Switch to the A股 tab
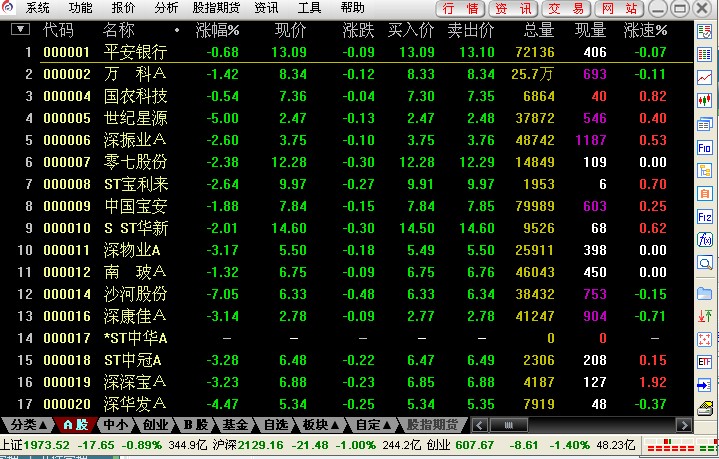The height and width of the screenshot is (459, 719). point(75,425)
